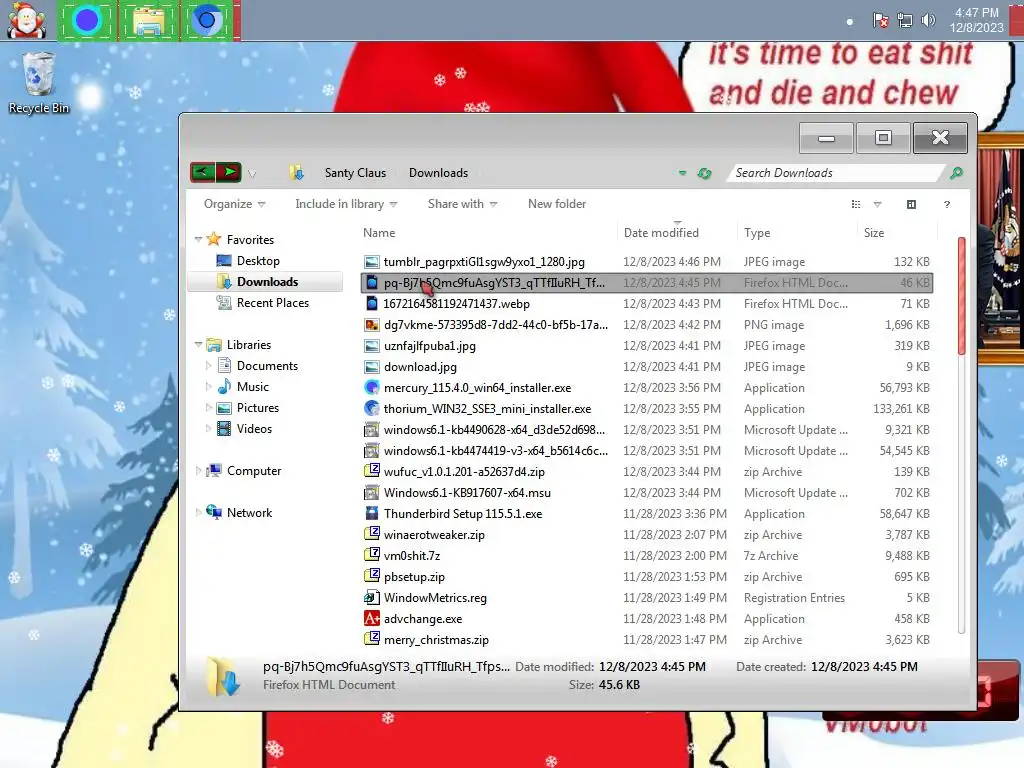Viewport: 1024px width, 768px height.
Task: Click the Downloads breadcrumb in address bar
Action: [438, 173]
